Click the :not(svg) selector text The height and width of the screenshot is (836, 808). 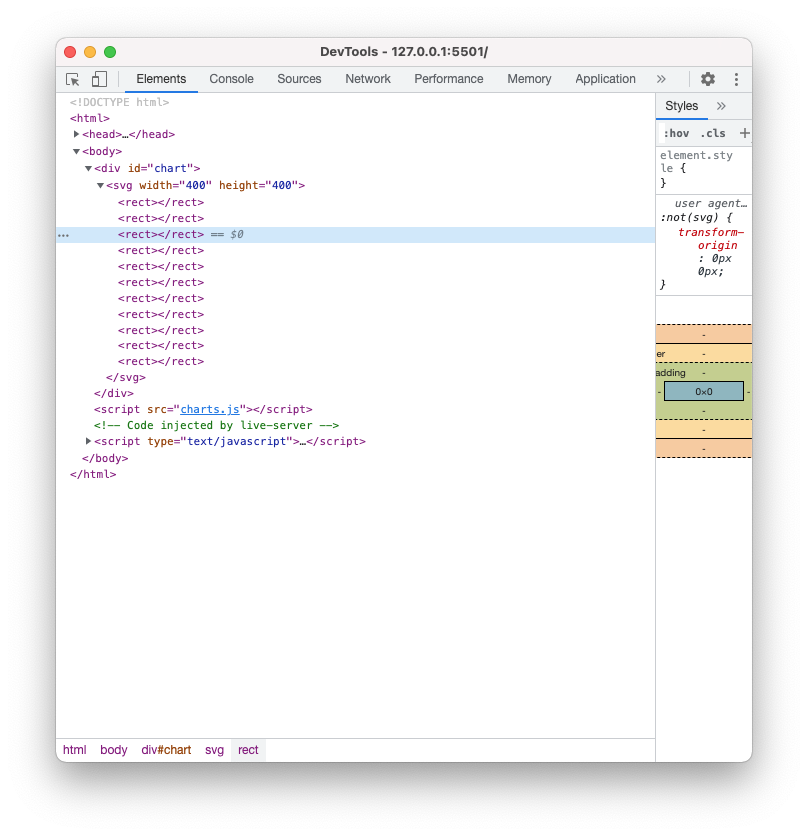[x=690, y=218]
